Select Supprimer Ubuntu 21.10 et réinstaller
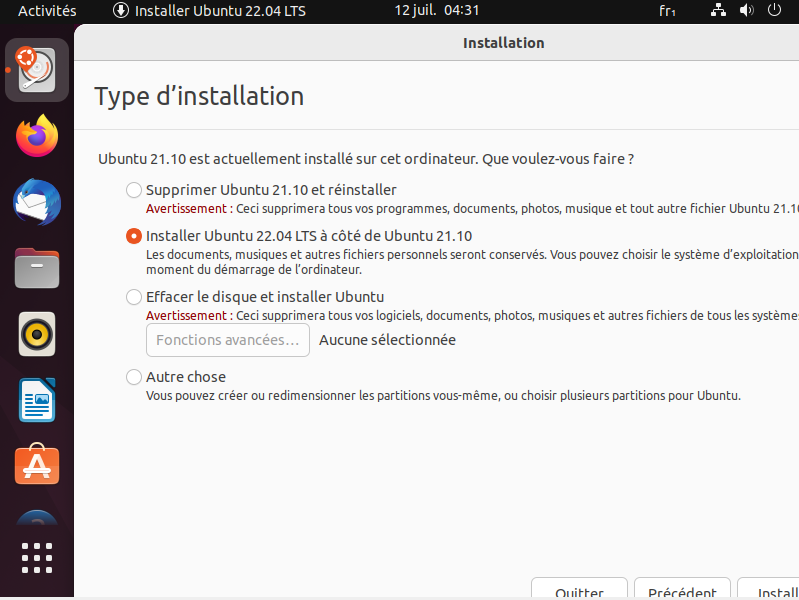Screen dimensions: 799x600 coord(134,190)
